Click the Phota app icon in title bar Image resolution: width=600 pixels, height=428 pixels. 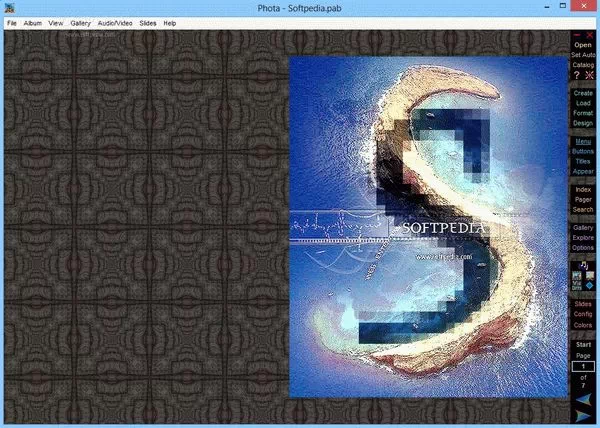point(9,9)
